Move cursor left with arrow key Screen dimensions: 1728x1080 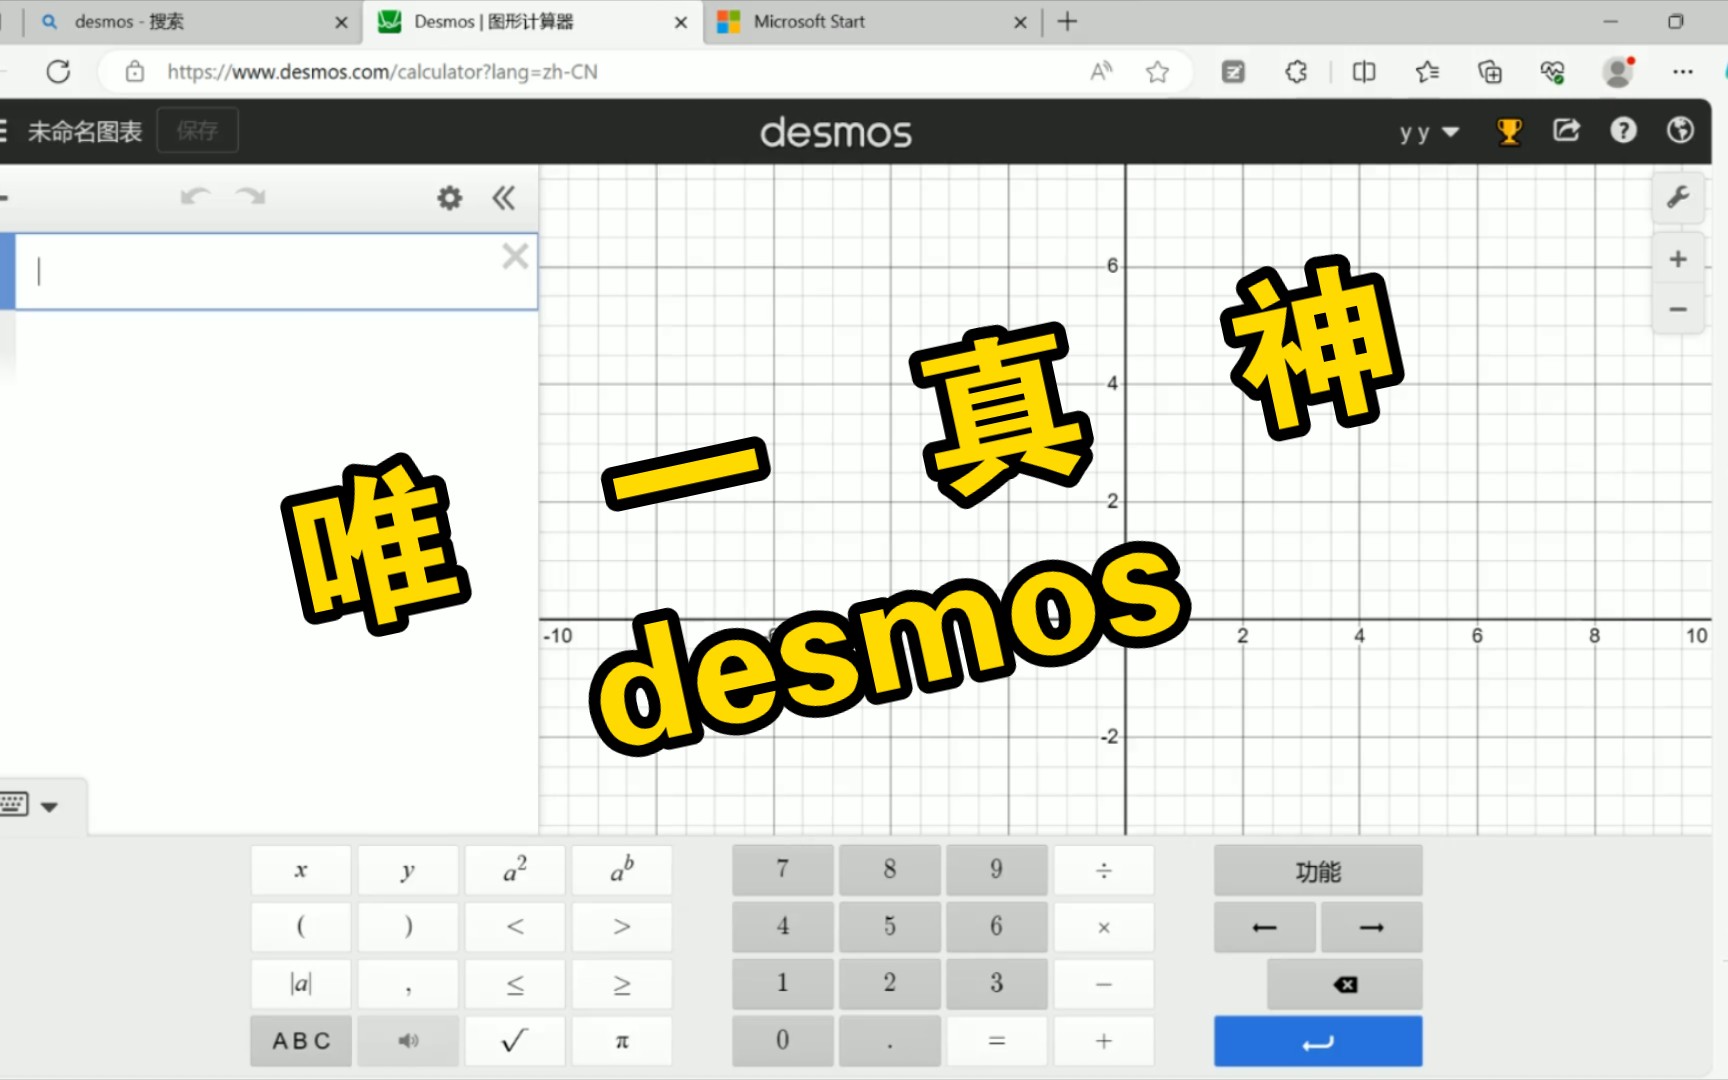coord(1265,927)
